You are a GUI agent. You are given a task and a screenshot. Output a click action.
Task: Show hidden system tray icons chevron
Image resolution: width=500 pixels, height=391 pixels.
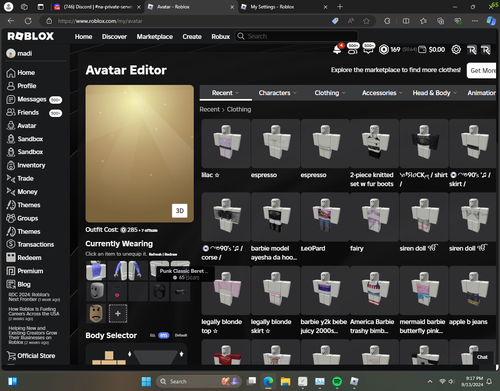[430, 381]
